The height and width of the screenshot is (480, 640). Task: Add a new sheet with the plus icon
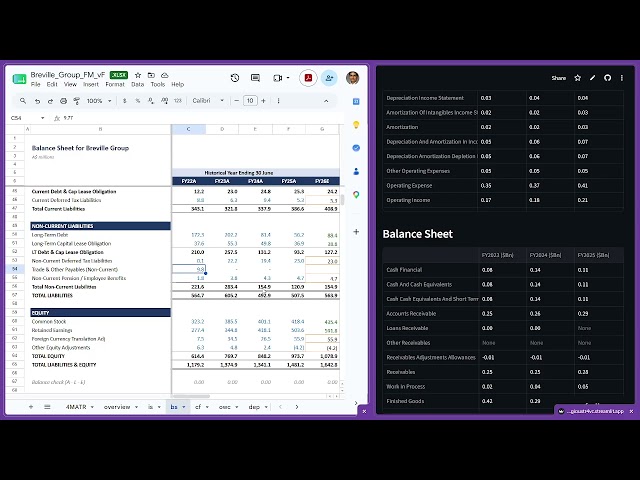click(x=31, y=407)
